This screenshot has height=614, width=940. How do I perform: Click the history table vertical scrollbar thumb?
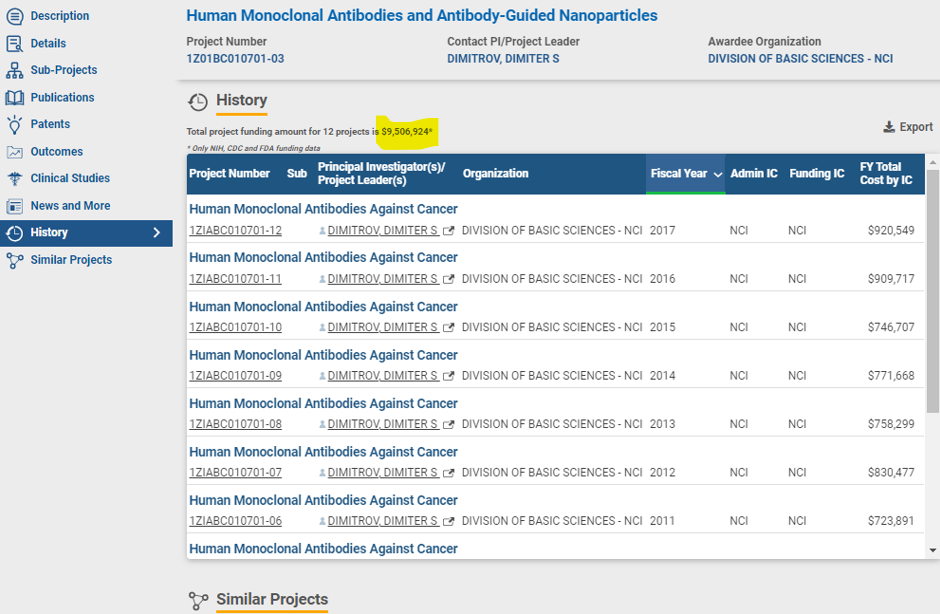click(932, 291)
